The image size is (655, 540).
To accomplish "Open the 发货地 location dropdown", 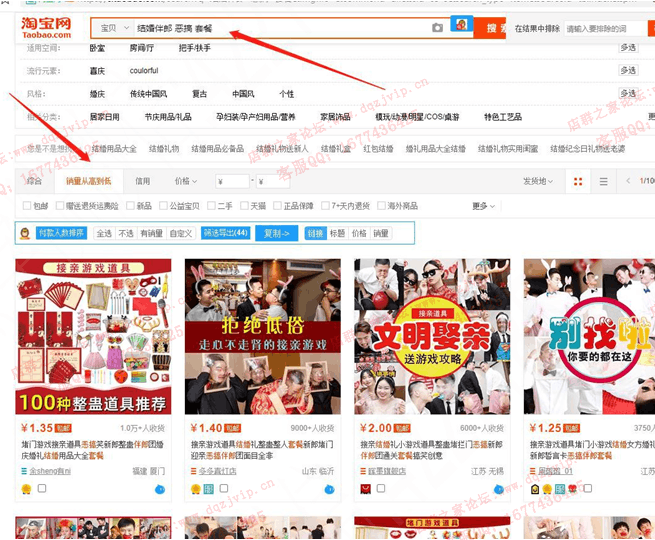I will point(538,181).
